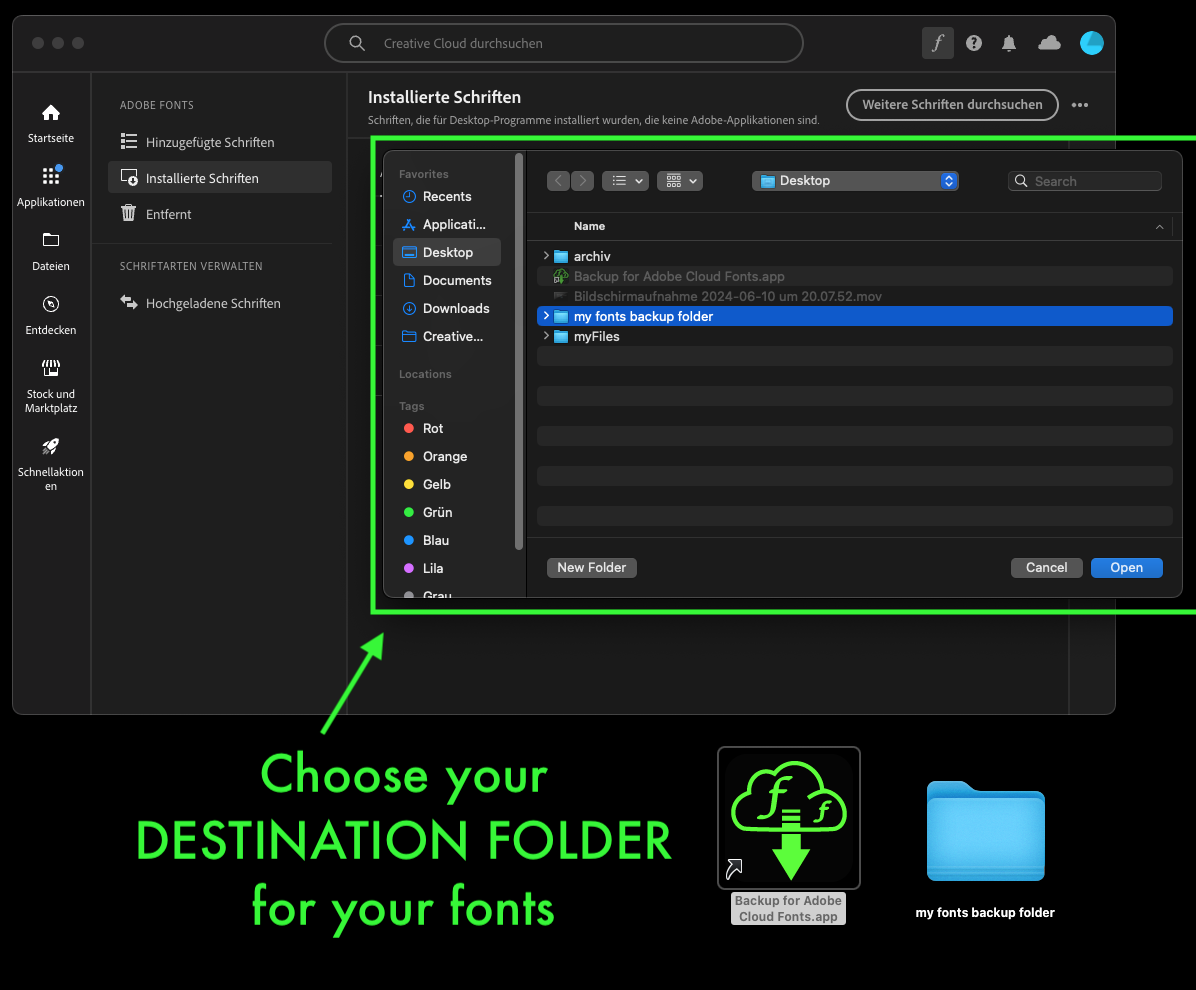Image resolution: width=1196 pixels, height=990 pixels.
Task: Open Hochgeladene Schriften entry
Action: tap(220, 303)
